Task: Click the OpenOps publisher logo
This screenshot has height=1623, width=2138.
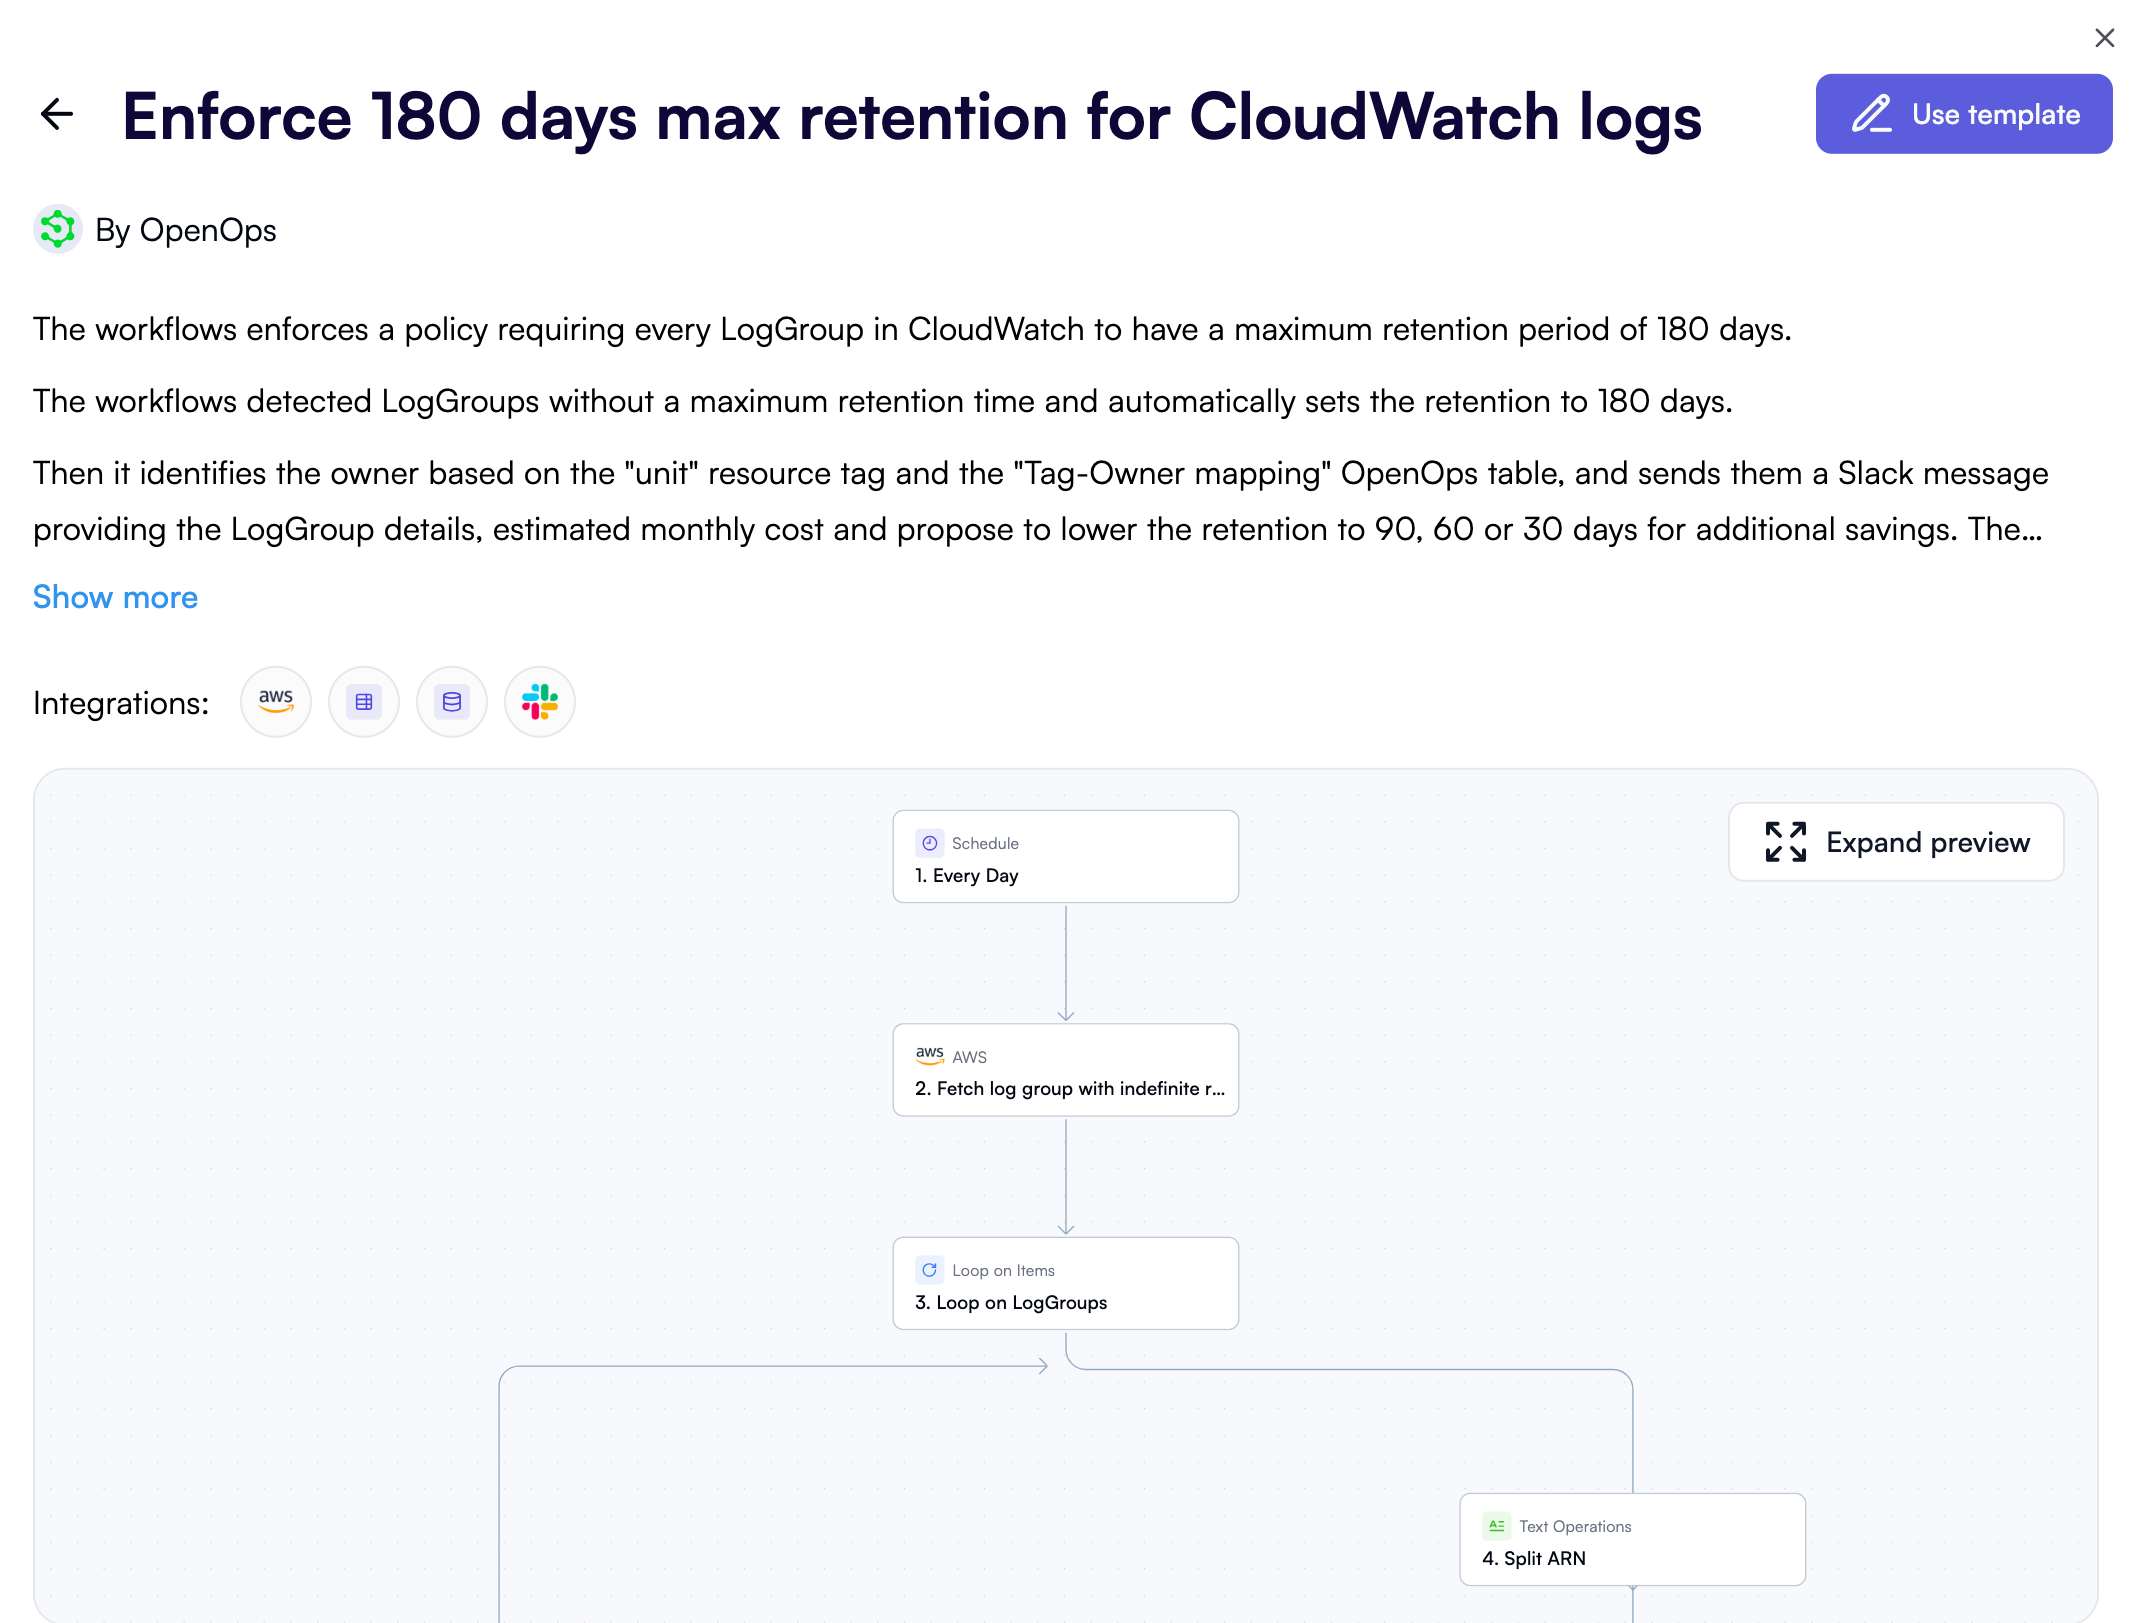Action: click(57, 229)
